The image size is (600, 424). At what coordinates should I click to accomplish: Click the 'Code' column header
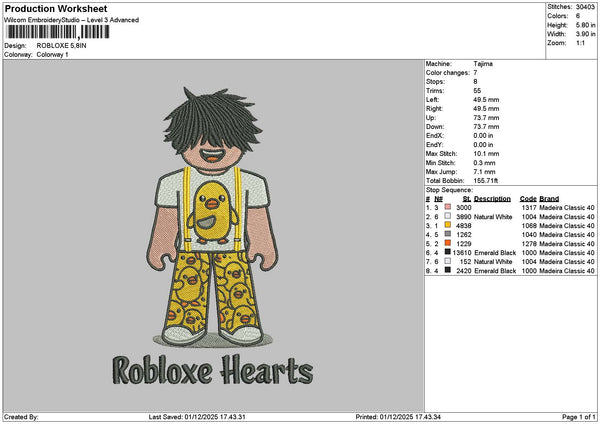pyautogui.click(x=528, y=199)
